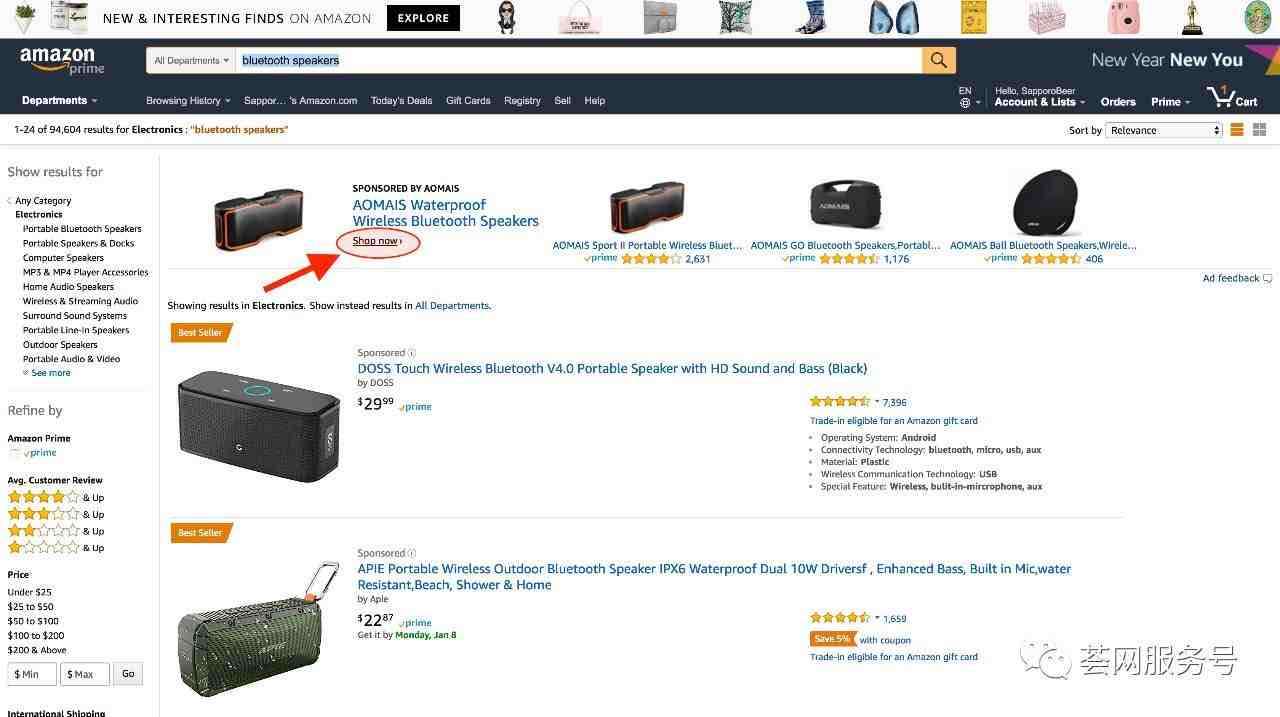Viewport: 1280px width, 717px height.
Task: Click the EXPLORE button in banner
Action: click(x=423, y=18)
